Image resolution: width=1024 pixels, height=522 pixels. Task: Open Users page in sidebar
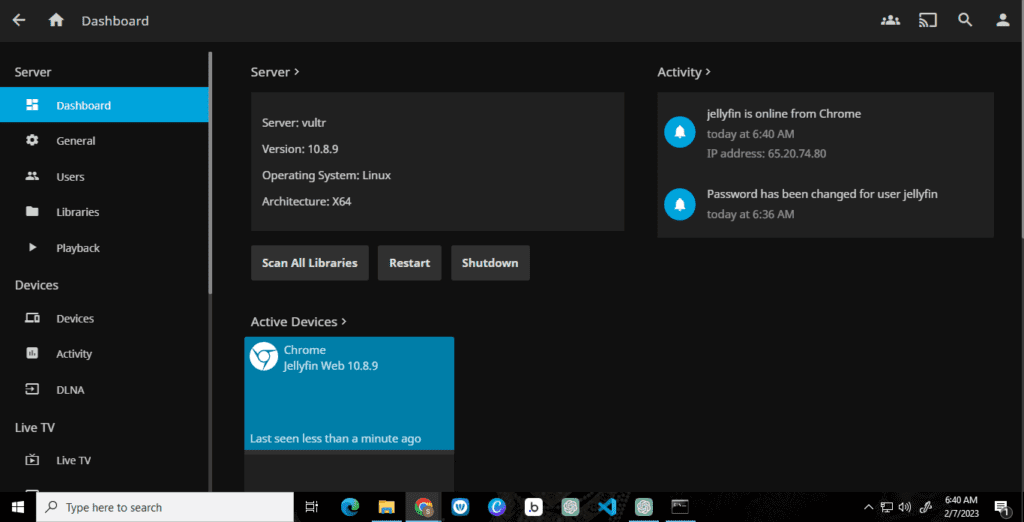click(x=104, y=176)
